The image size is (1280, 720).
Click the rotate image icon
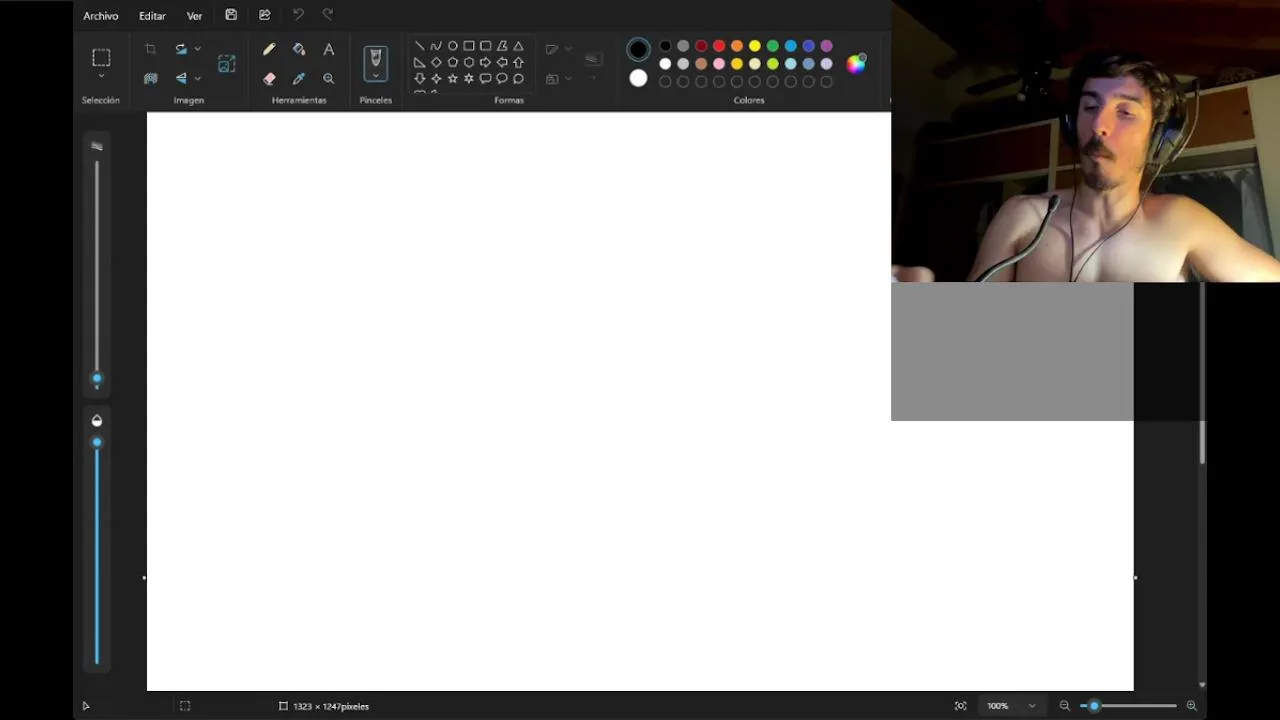181,49
